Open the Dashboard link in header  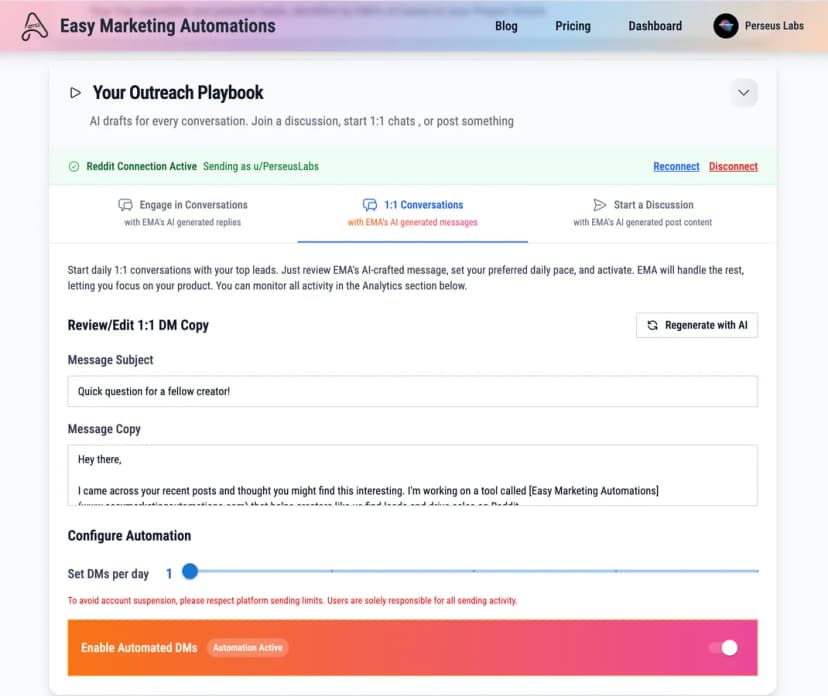coord(655,26)
